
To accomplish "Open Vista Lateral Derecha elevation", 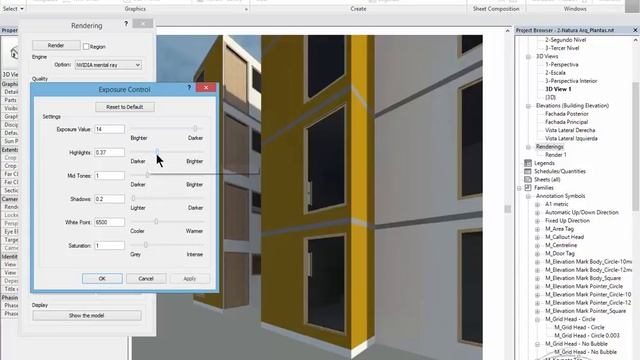I will [570, 130].
